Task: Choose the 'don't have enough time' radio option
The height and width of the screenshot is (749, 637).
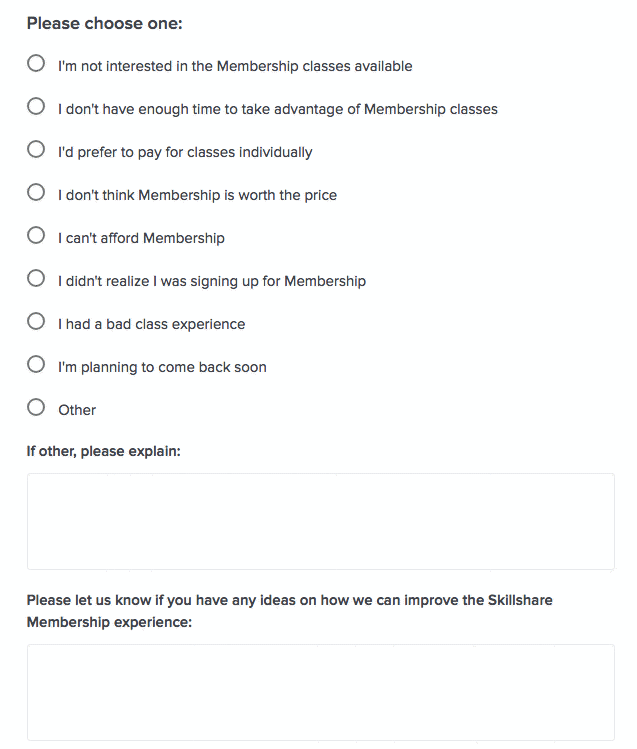Action: [x=36, y=107]
